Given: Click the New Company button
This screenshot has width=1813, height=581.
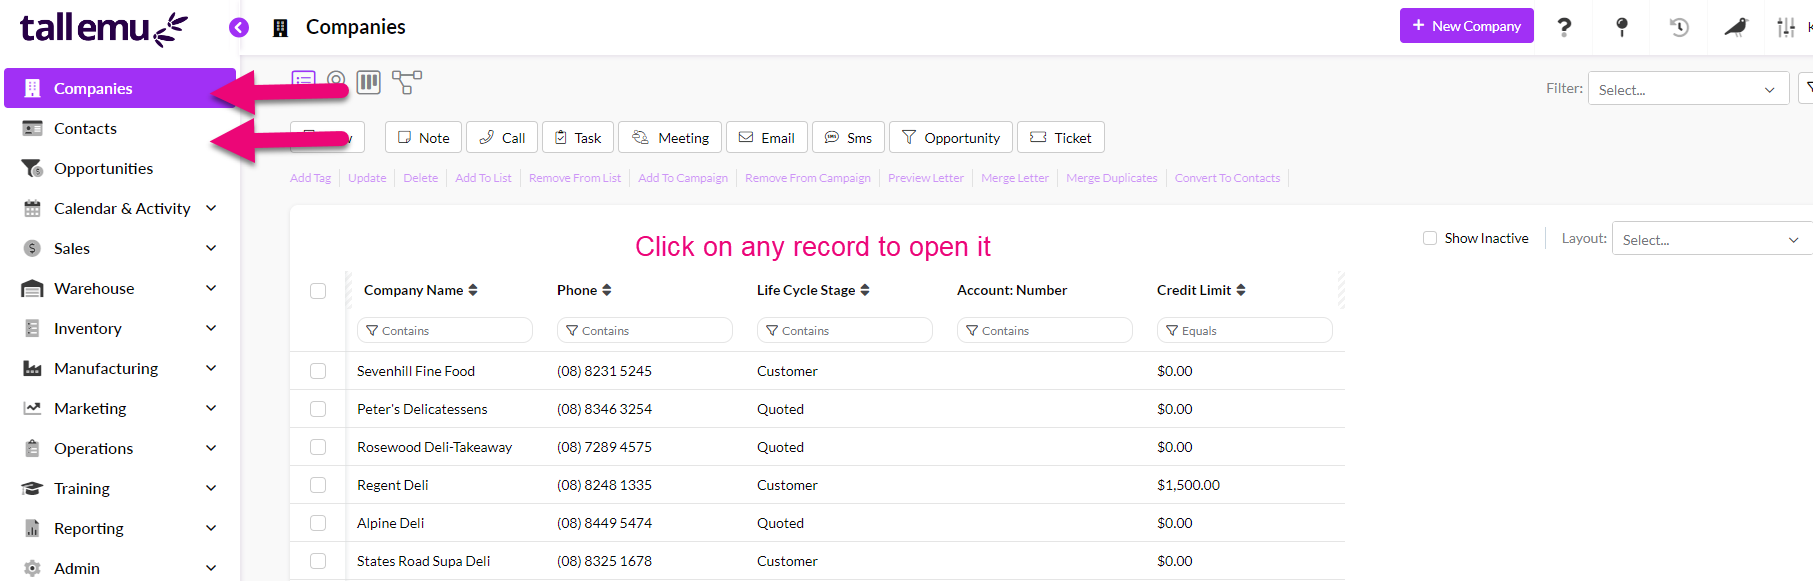Looking at the screenshot, I should pyautogui.click(x=1466, y=26).
